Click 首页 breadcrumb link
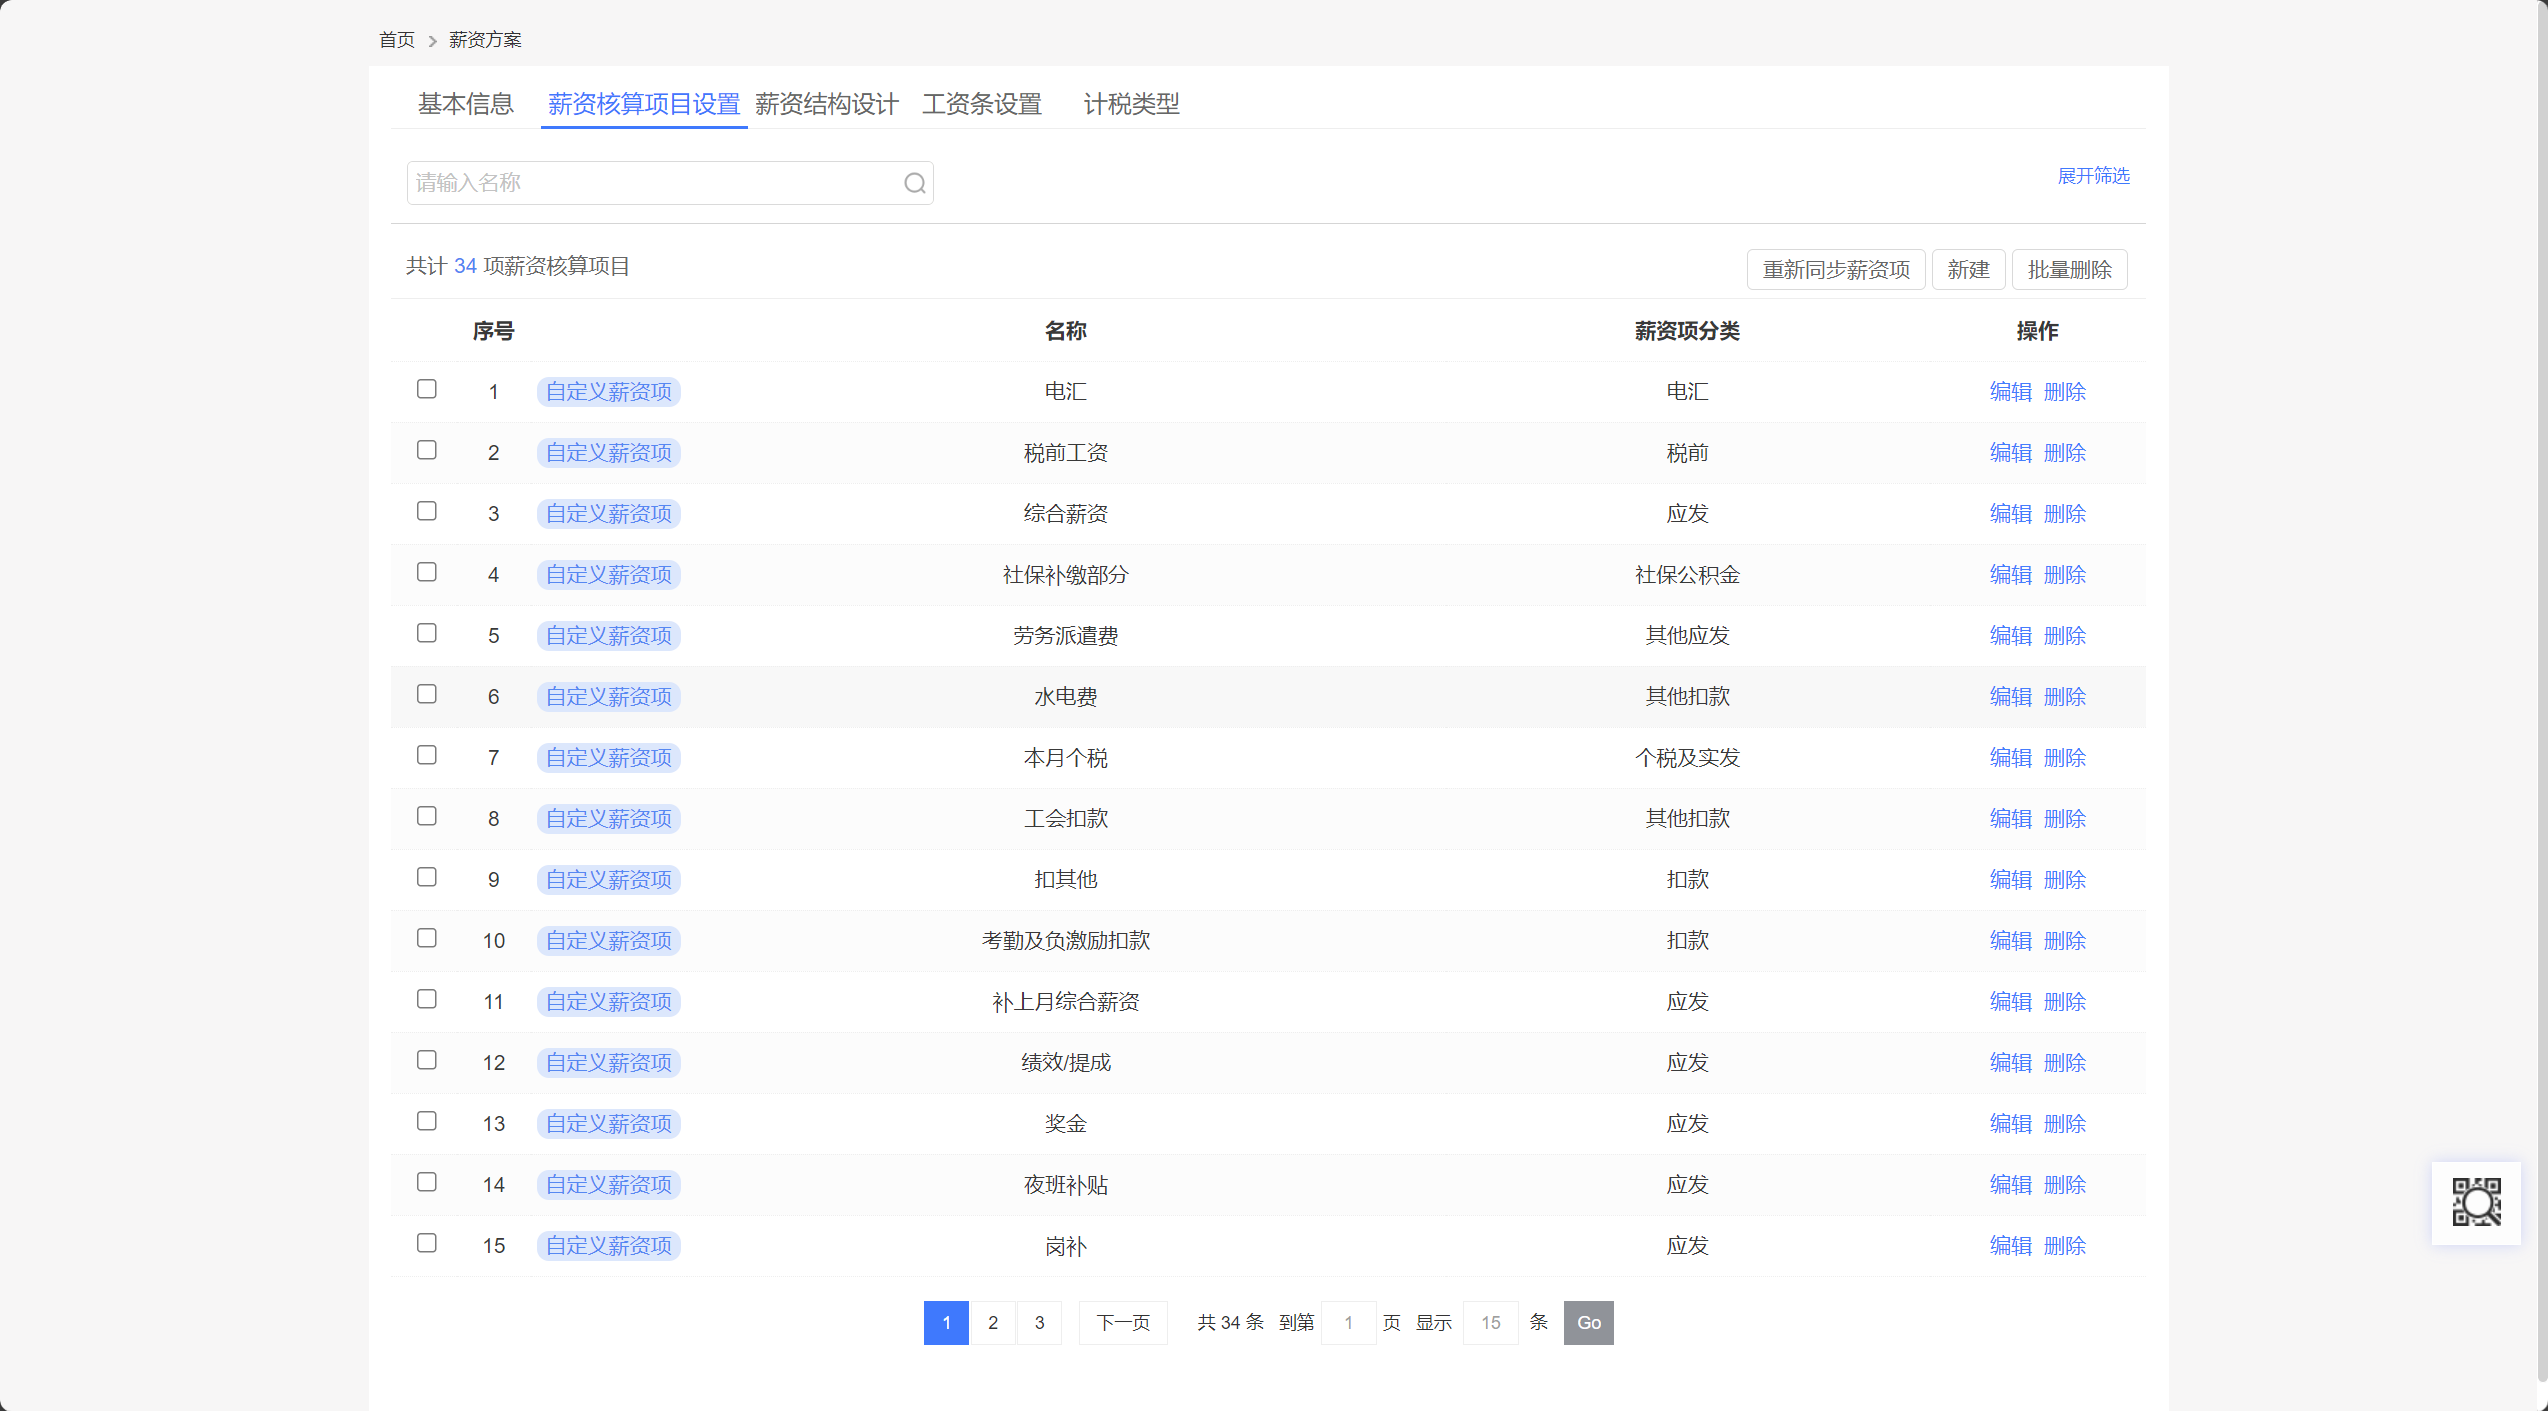 pyautogui.click(x=396, y=40)
